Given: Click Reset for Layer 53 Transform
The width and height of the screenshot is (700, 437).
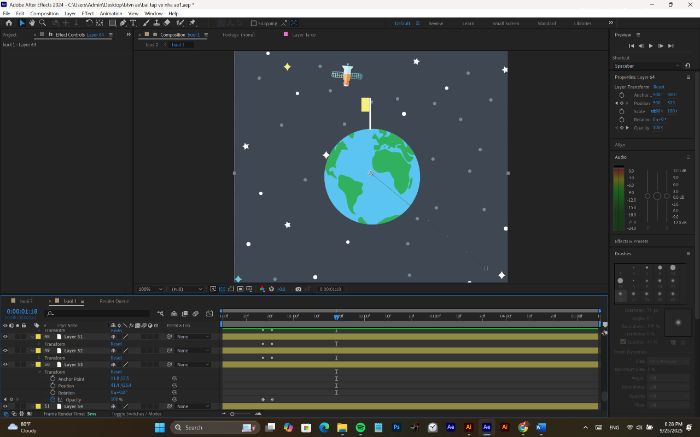Looking at the screenshot, I should tap(117, 371).
